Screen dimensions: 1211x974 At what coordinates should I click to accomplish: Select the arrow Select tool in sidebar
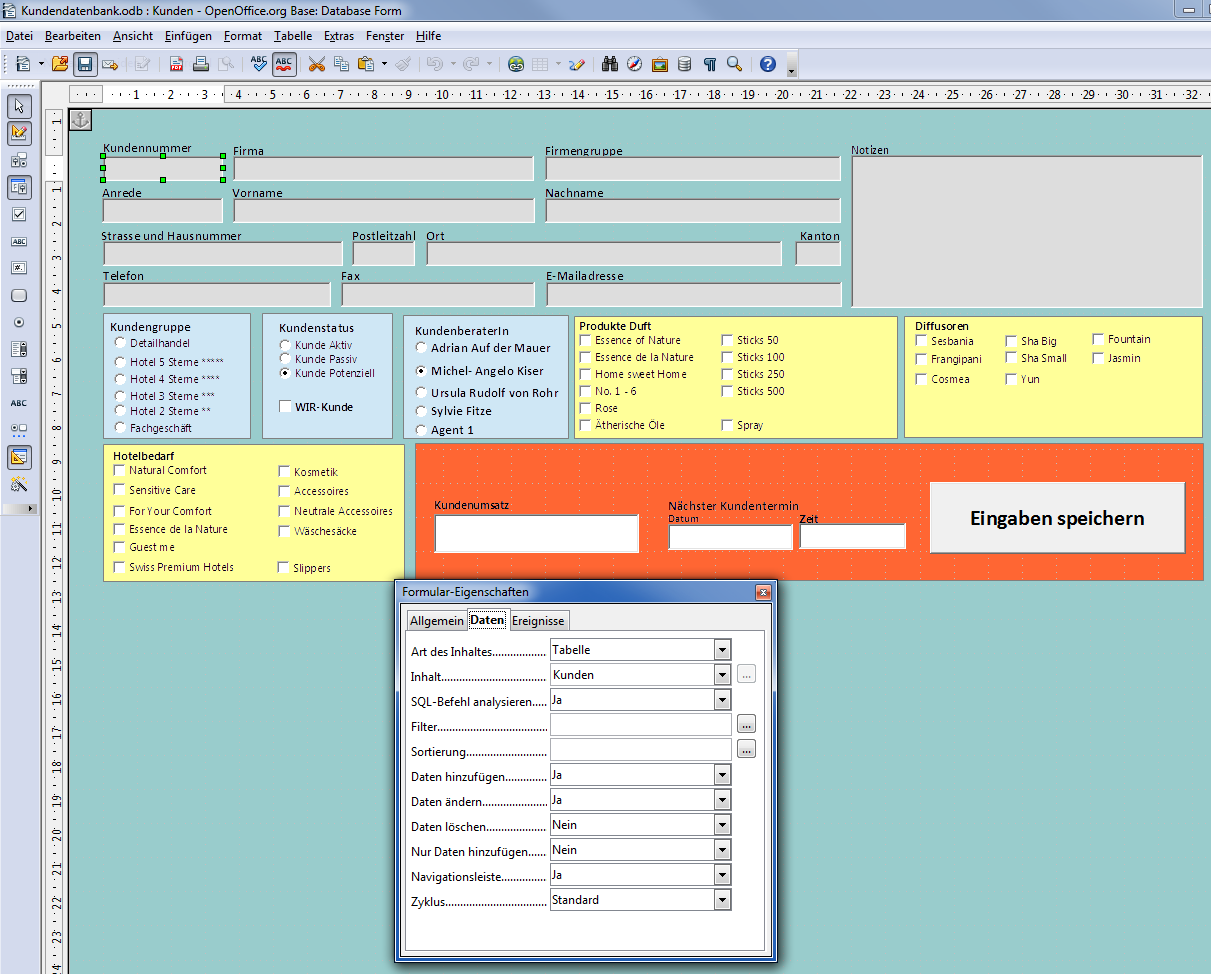(x=20, y=106)
